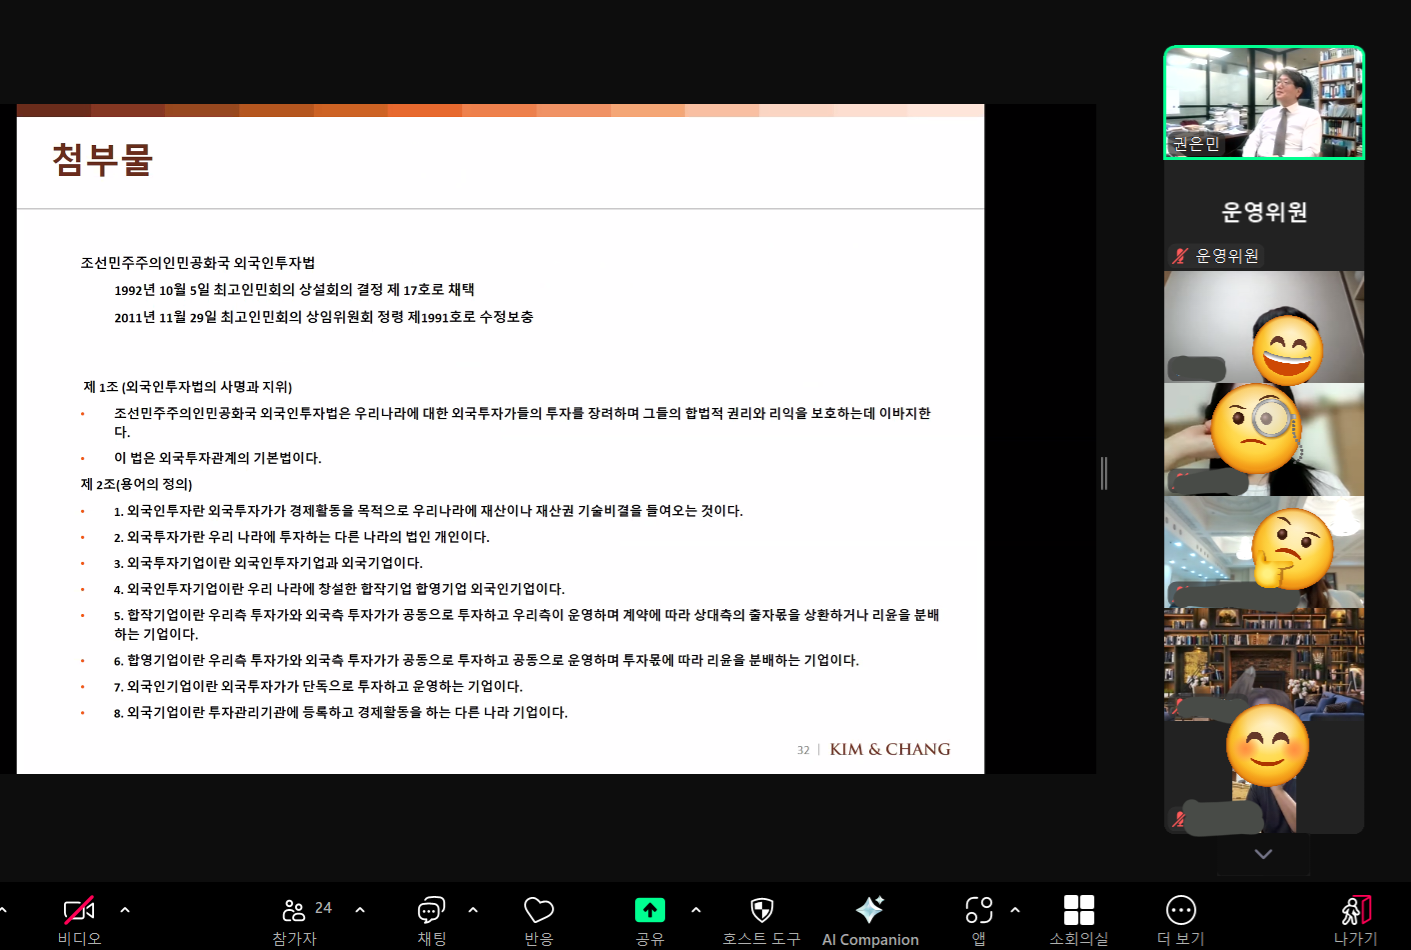Click the 운영위원 name label
The width and height of the screenshot is (1411, 950).
click(x=1227, y=256)
